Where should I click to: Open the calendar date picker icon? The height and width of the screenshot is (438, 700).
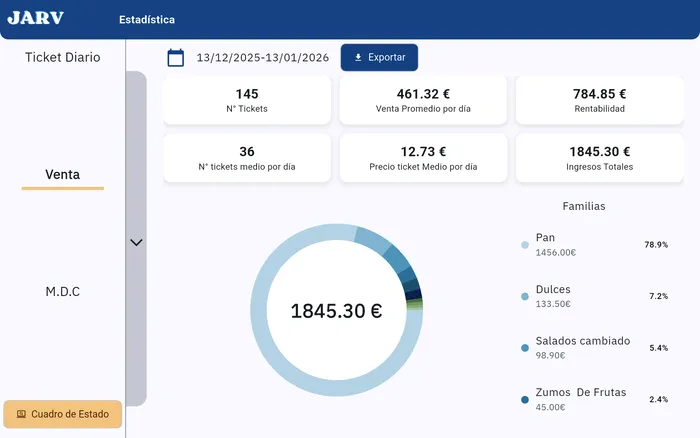pos(176,58)
